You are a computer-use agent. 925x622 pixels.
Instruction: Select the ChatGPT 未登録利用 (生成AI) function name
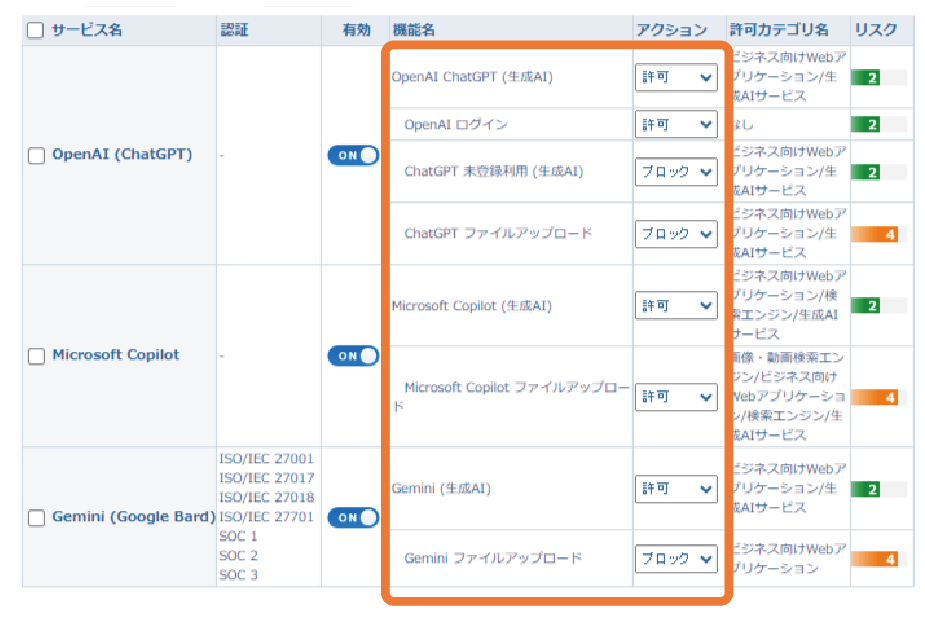pyautogui.click(x=494, y=171)
